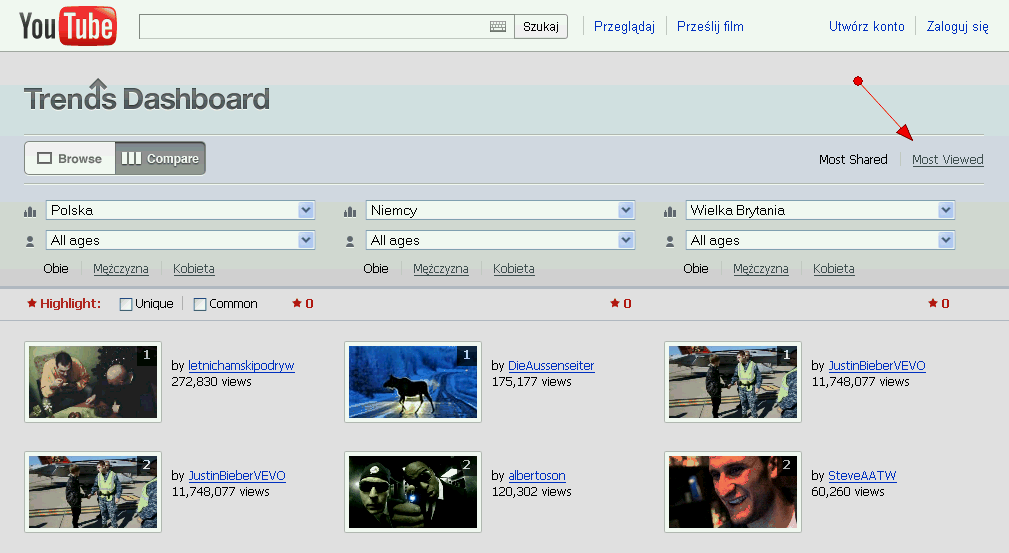The height and width of the screenshot is (553, 1009).
Task: Open the Utwórz konto link
Action: 867,26
